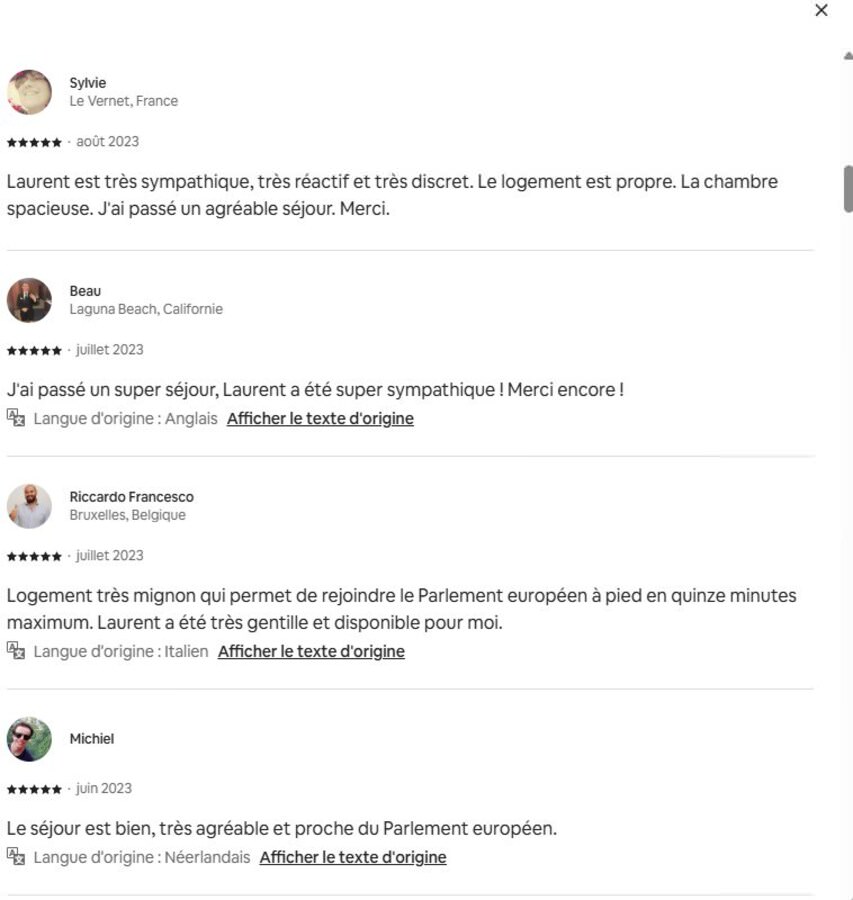The height and width of the screenshot is (900, 853).
Task: Click the scrollbar up arrow
Action: point(848,57)
